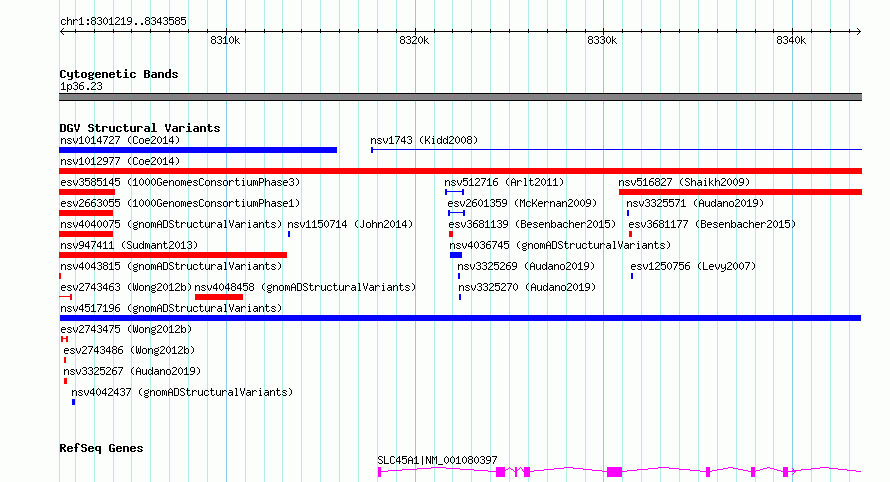
Task: Click the DGV Structural Variants track title
Action: pos(140,128)
